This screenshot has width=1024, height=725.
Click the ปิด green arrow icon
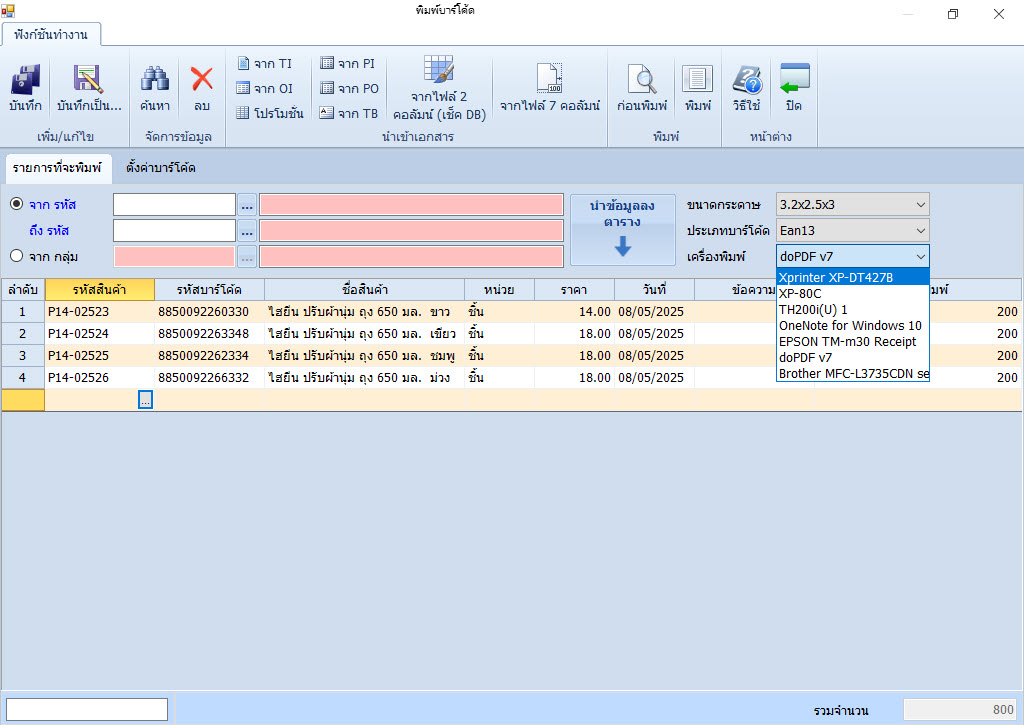coord(792,88)
